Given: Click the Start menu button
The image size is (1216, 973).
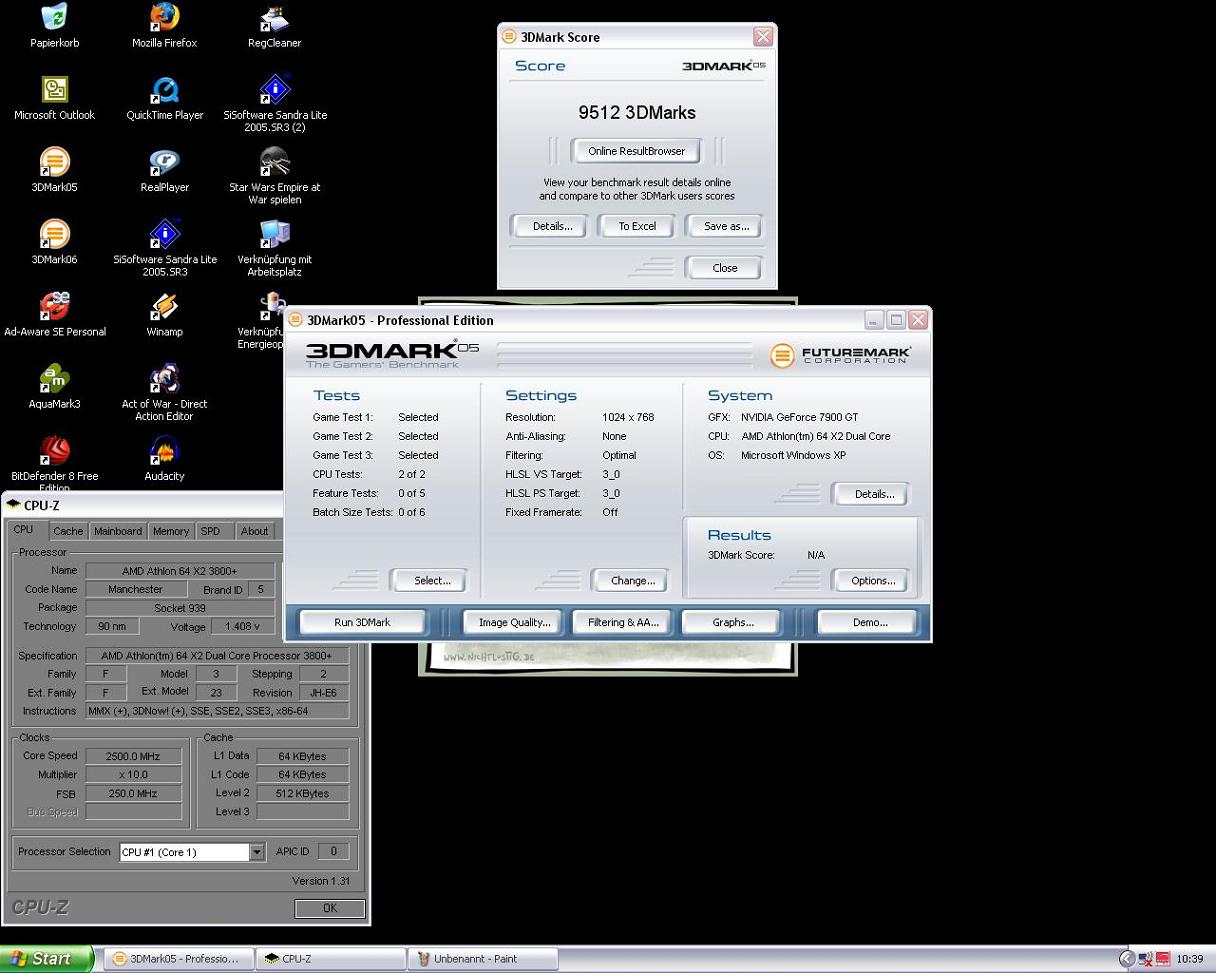Looking at the screenshot, I should click(x=46, y=958).
